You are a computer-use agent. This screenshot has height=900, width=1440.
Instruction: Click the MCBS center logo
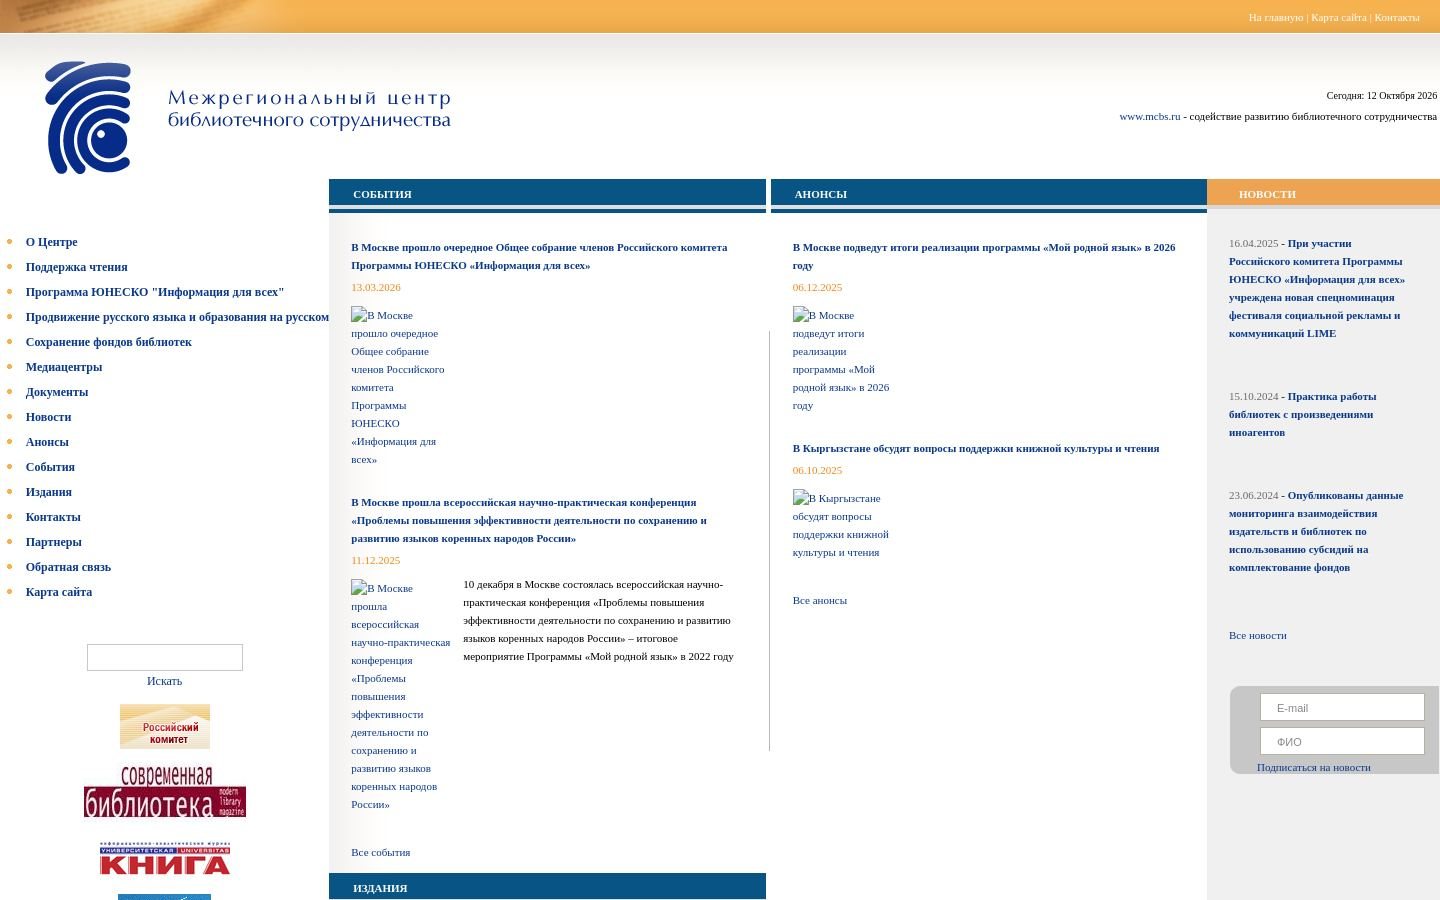[88, 117]
